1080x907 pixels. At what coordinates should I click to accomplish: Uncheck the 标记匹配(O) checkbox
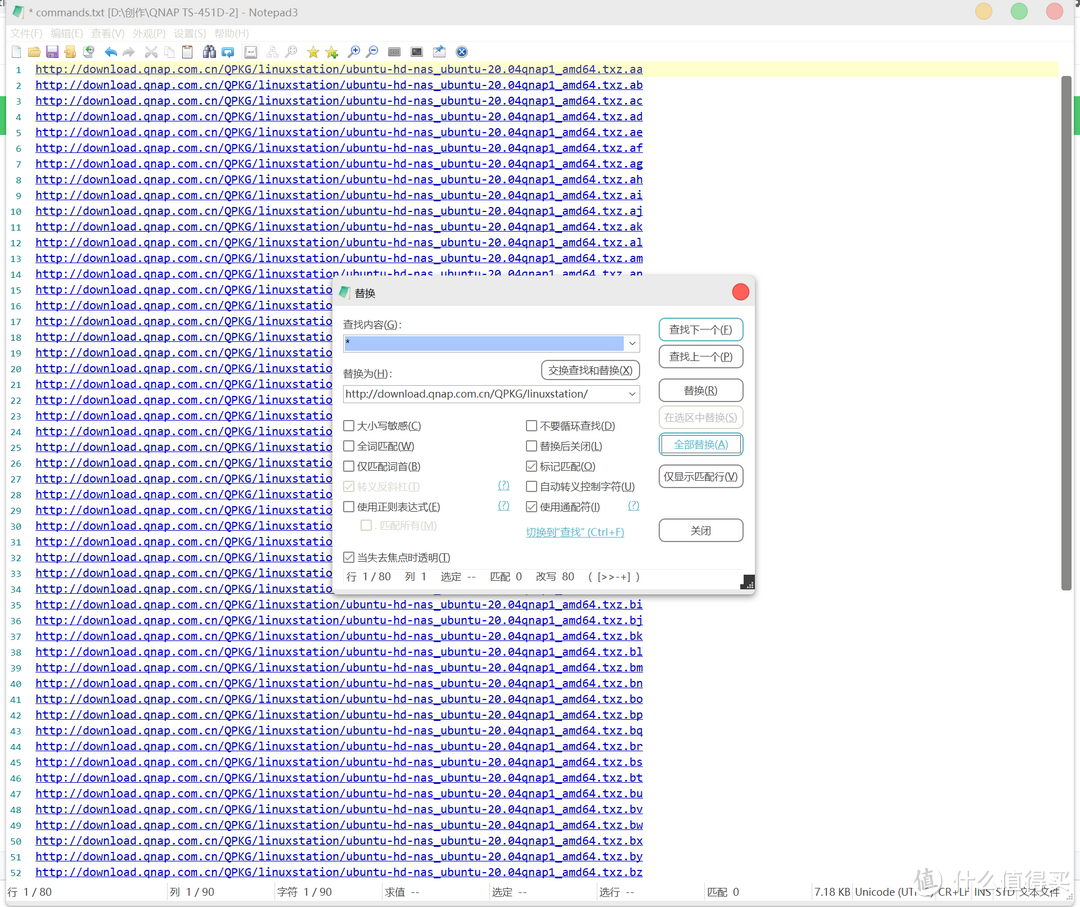pyautogui.click(x=531, y=466)
